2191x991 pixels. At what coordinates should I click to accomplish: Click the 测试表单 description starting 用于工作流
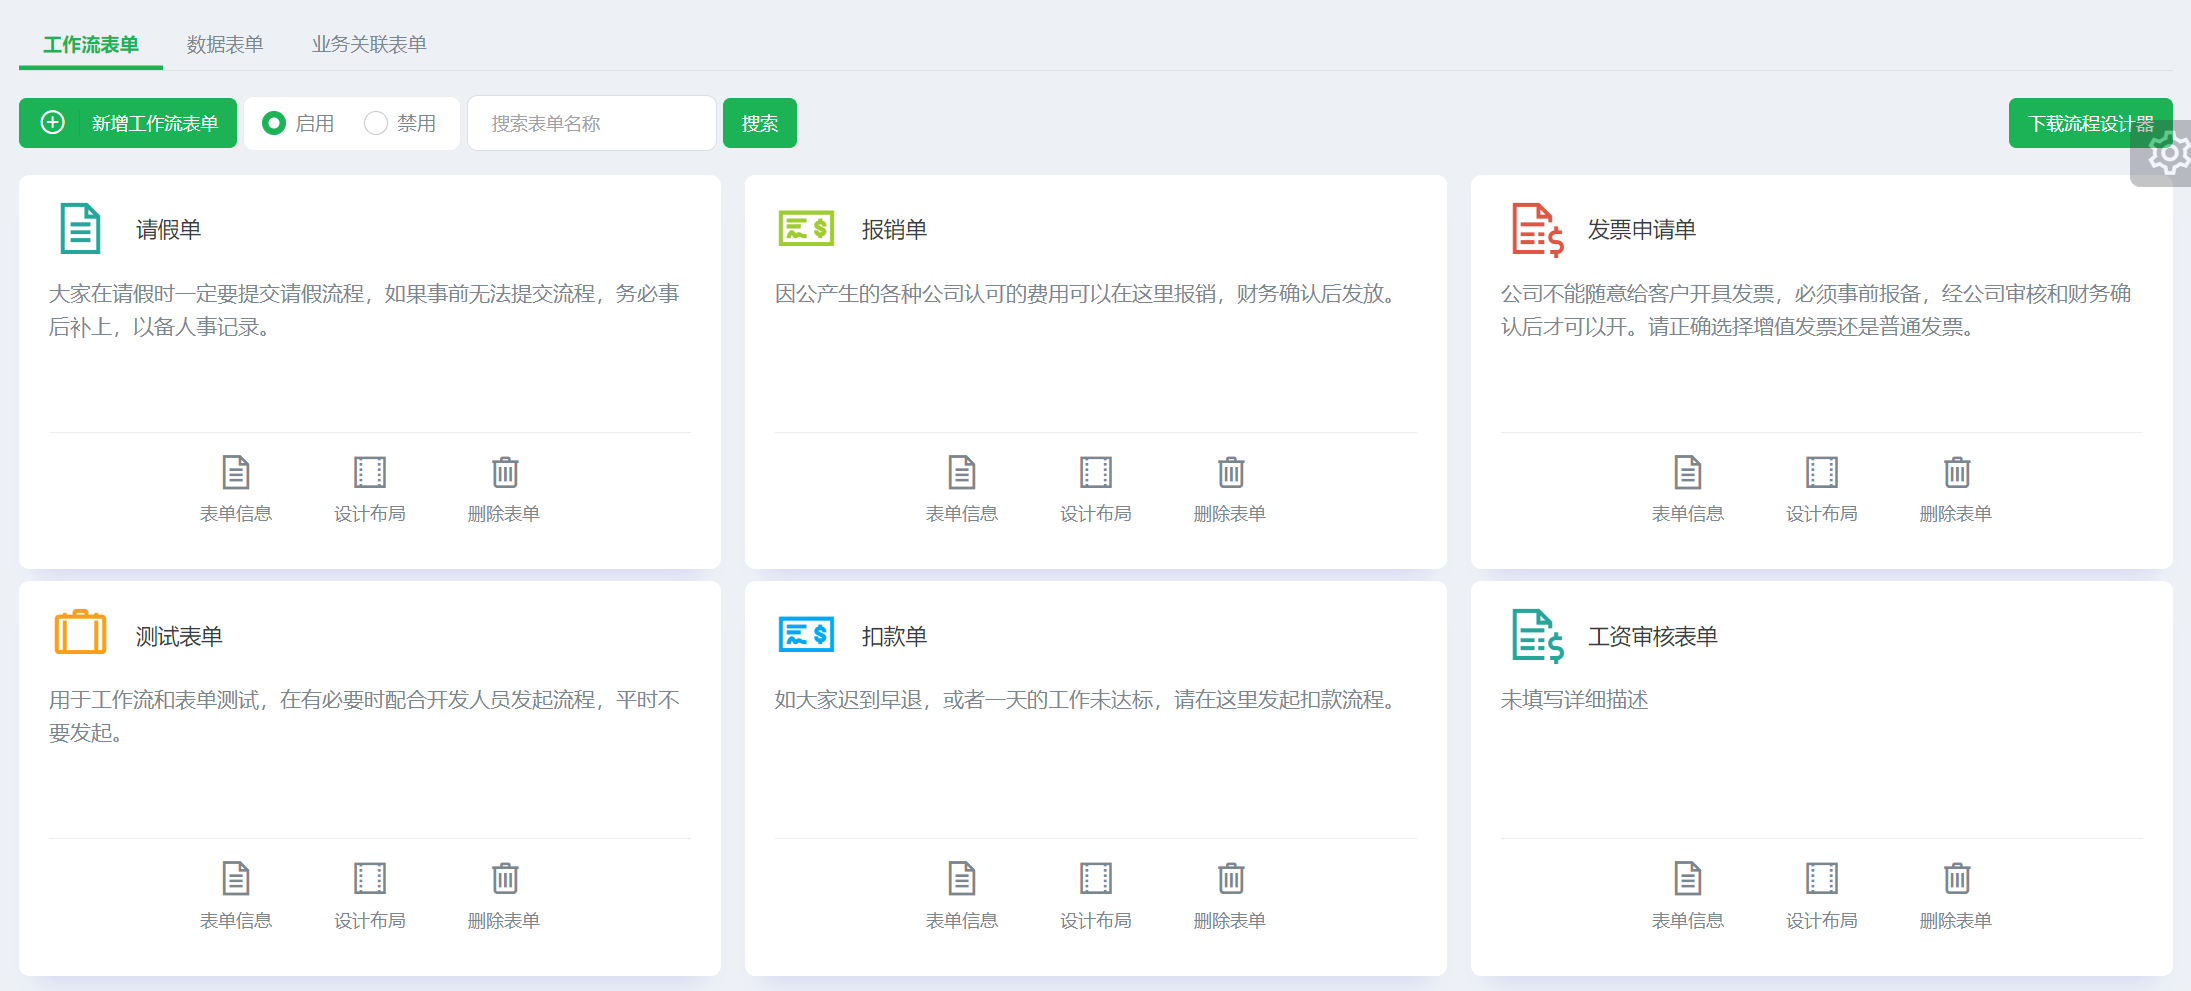pos(364,716)
